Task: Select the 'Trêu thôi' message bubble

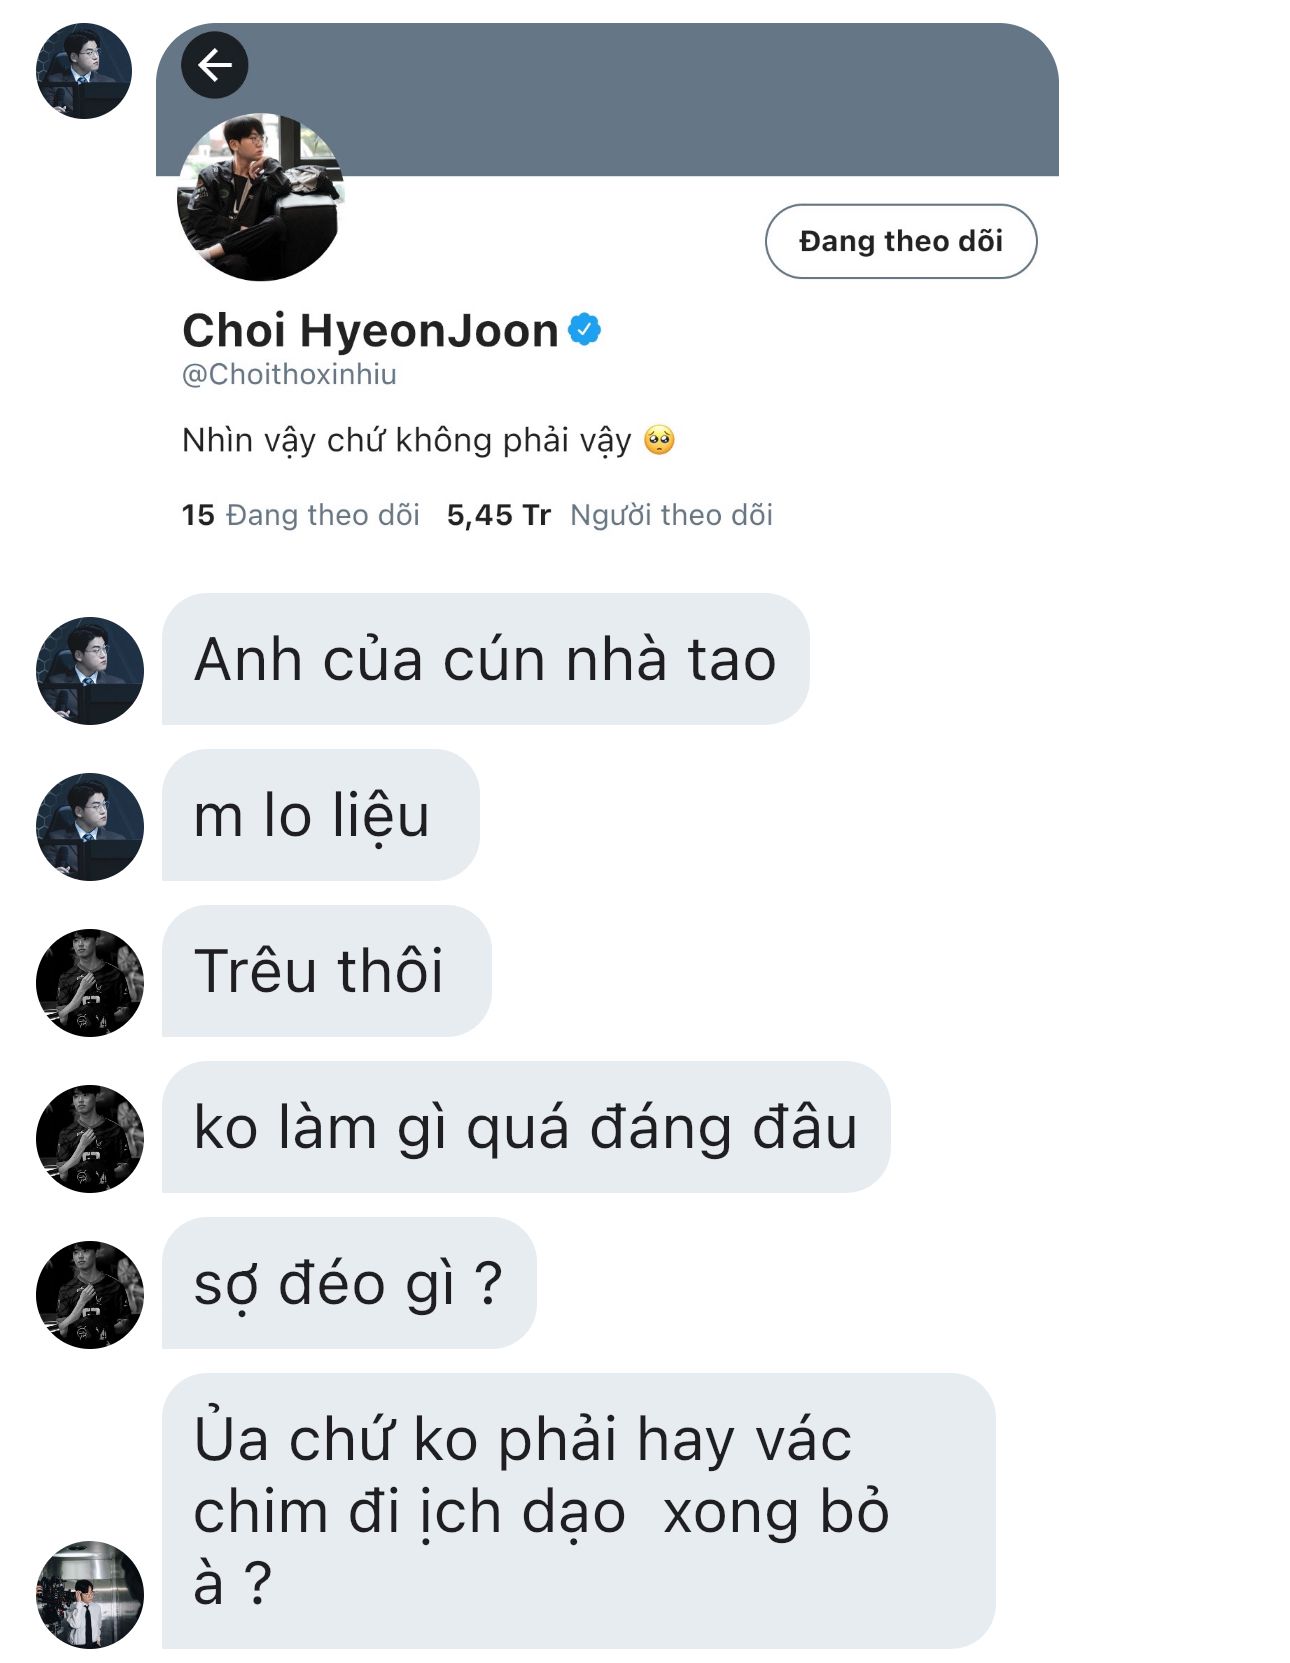Action: [x=326, y=971]
